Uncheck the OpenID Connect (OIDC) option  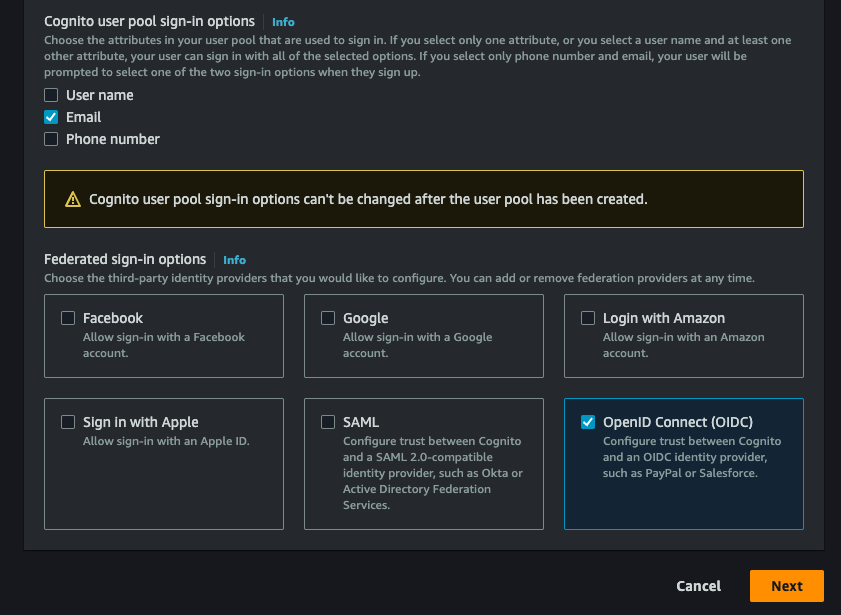pos(588,422)
